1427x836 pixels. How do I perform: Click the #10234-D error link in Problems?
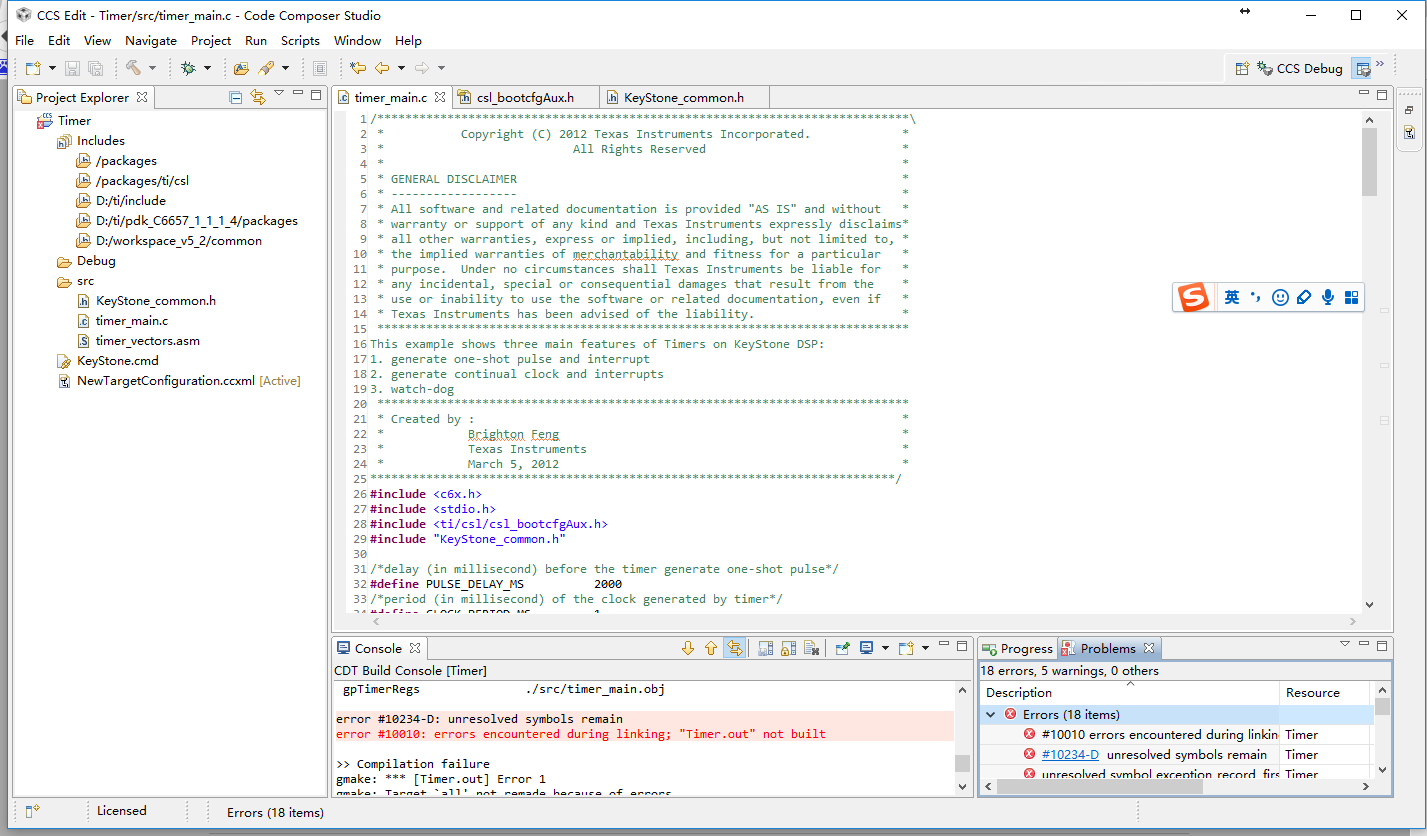[1070, 755]
